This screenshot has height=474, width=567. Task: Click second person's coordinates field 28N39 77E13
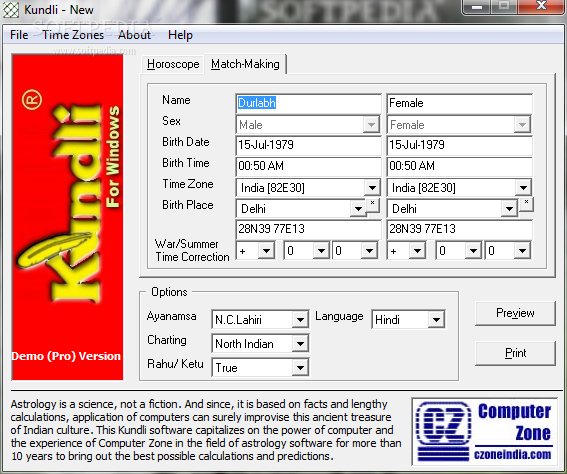[459, 229]
